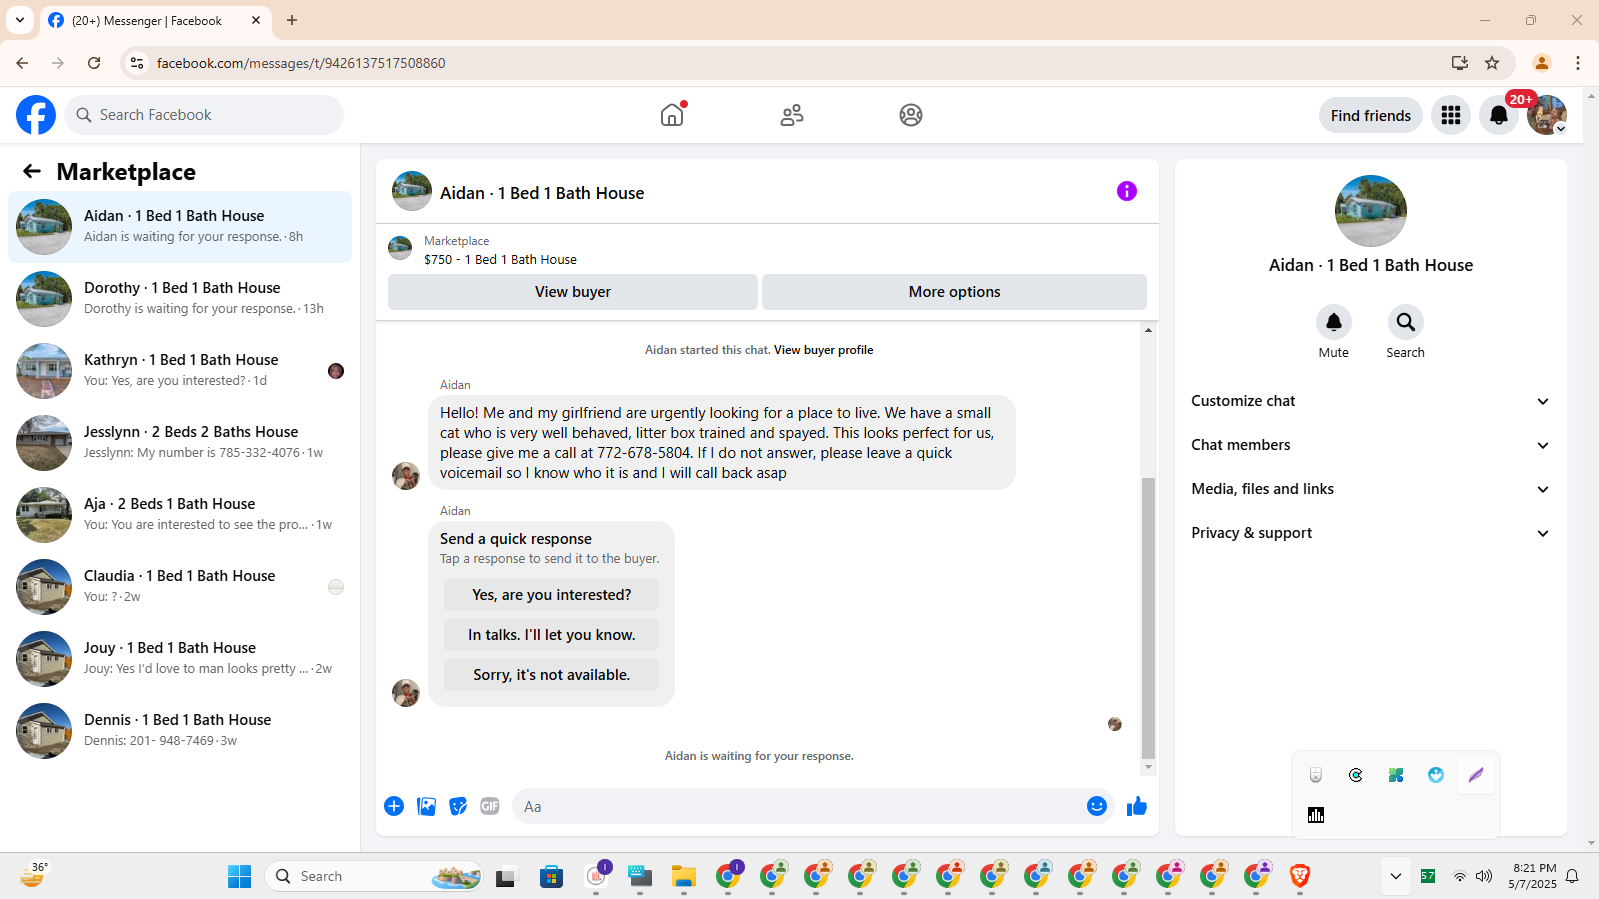The width and height of the screenshot is (1599, 899).
Task: Open the Messenger Facebook browser tab
Action: [x=155, y=21]
